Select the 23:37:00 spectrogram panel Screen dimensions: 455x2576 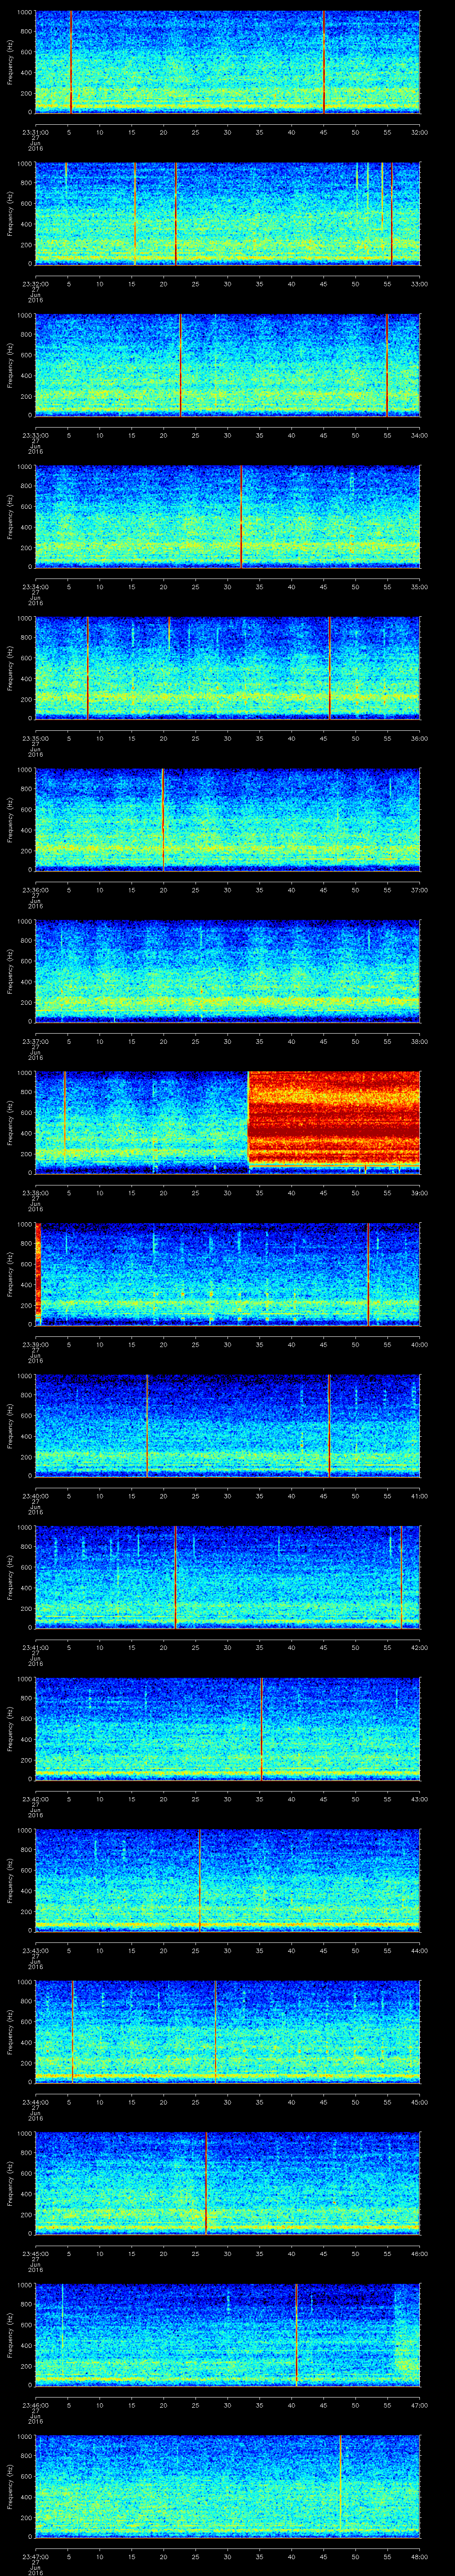(x=227, y=971)
